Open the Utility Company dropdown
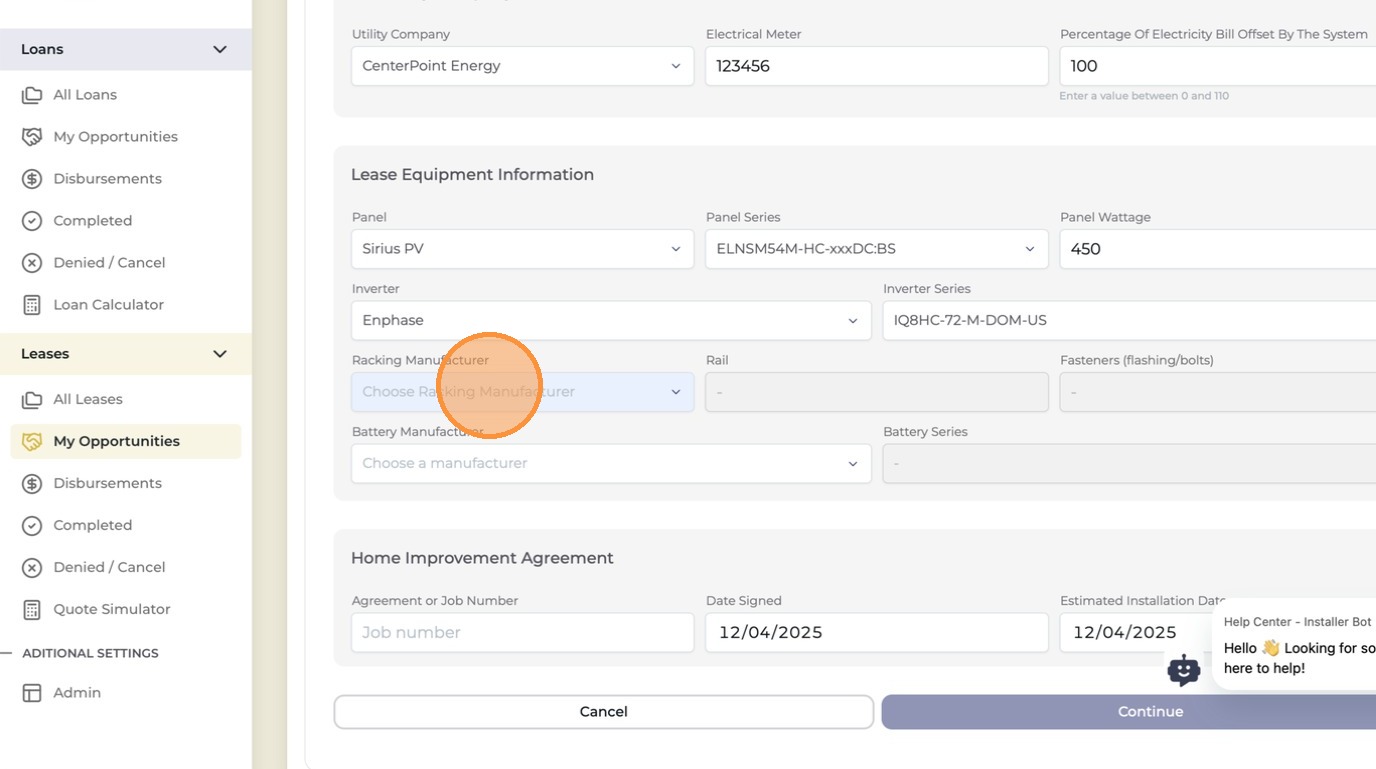The height and width of the screenshot is (769, 1376). (522, 66)
